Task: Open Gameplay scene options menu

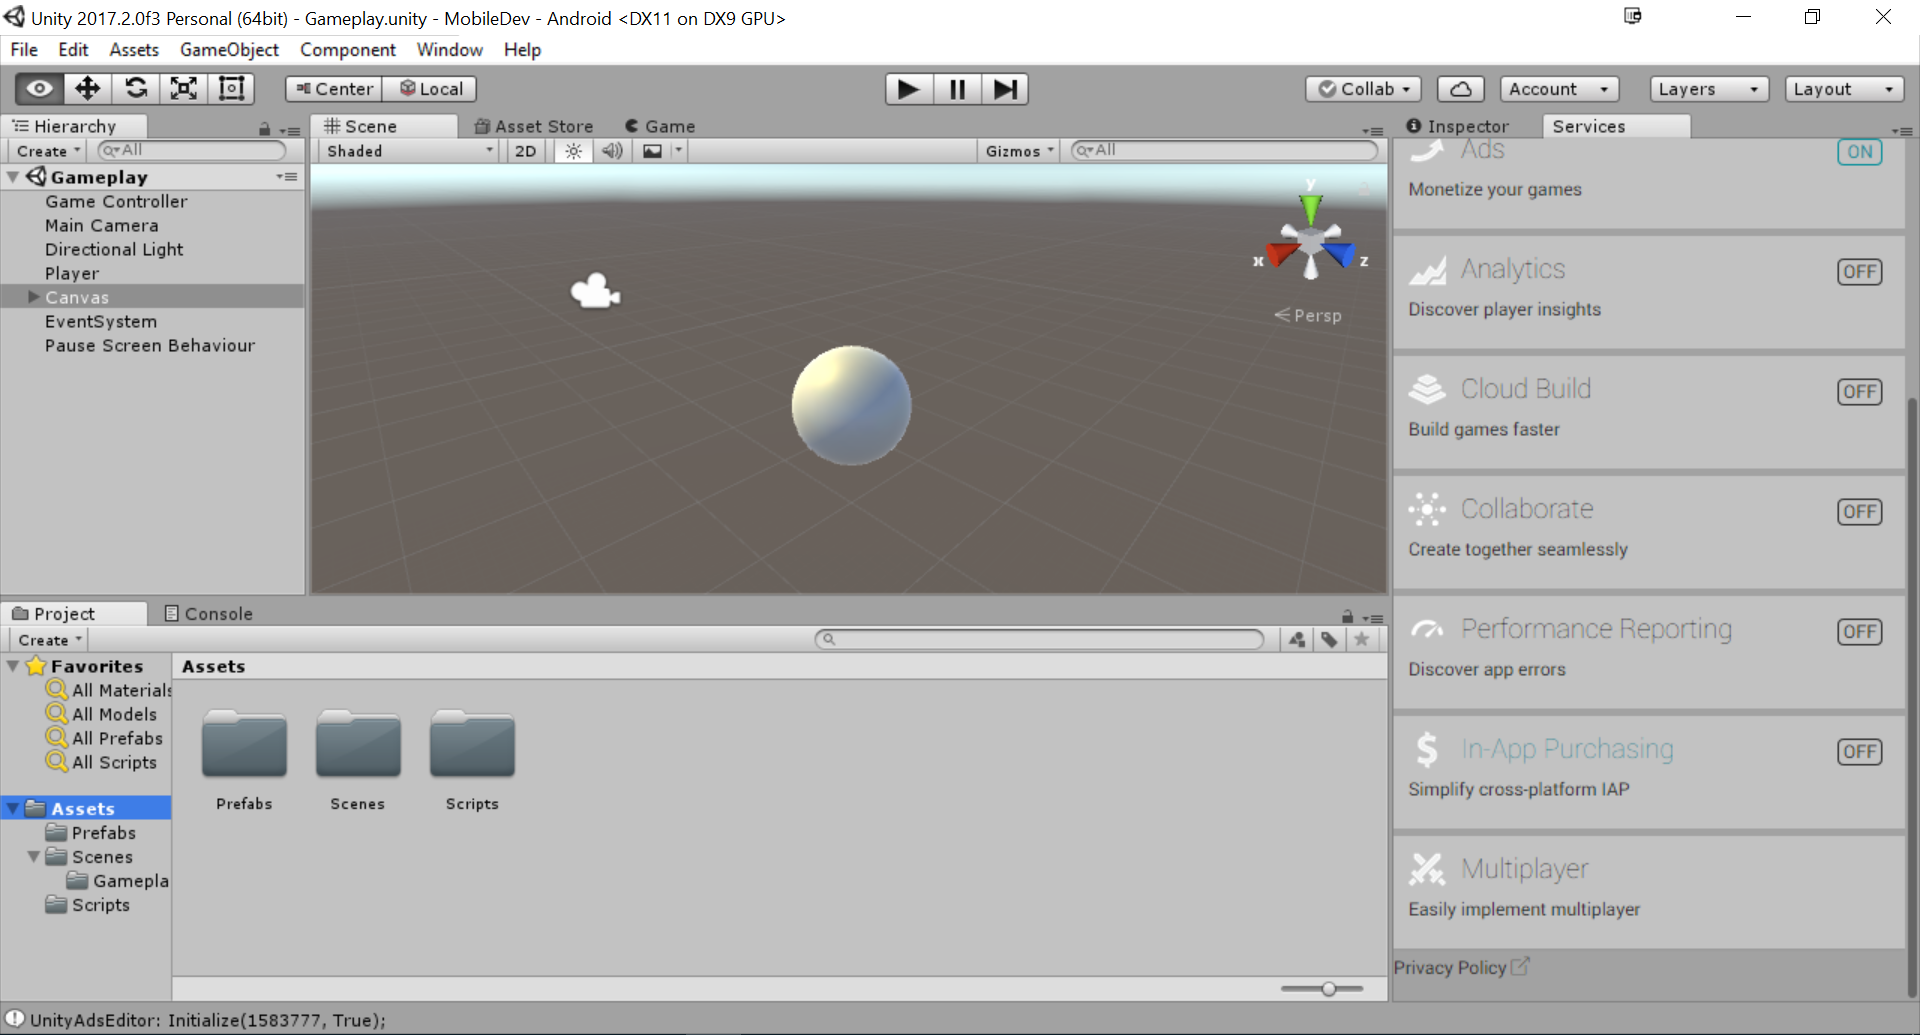Action: [x=287, y=177]
